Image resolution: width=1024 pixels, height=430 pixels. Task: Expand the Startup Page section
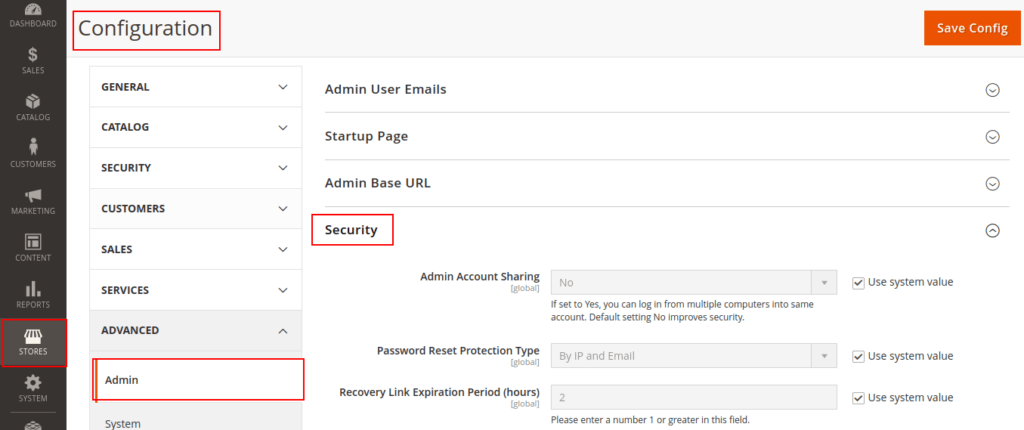992,137
